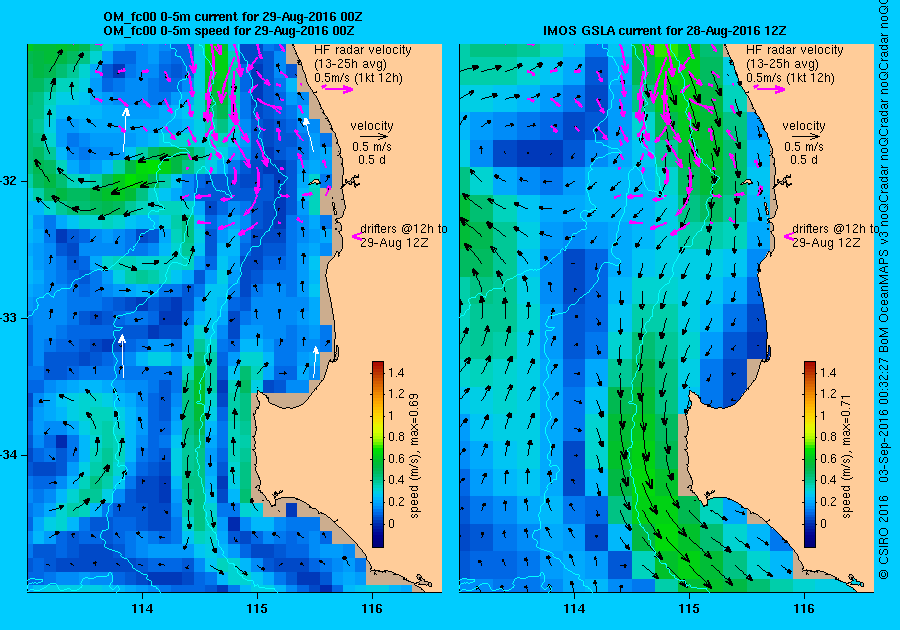Click the '0.2' tick on left colorbar

coord(396,501)
